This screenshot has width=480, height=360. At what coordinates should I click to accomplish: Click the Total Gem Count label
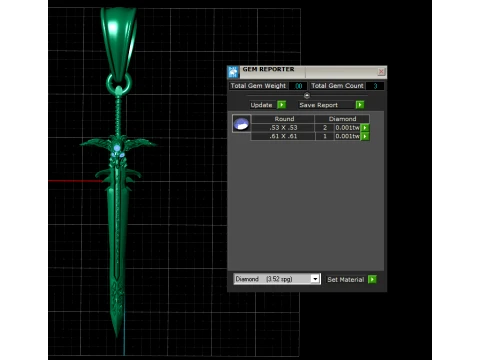(337, 86)
